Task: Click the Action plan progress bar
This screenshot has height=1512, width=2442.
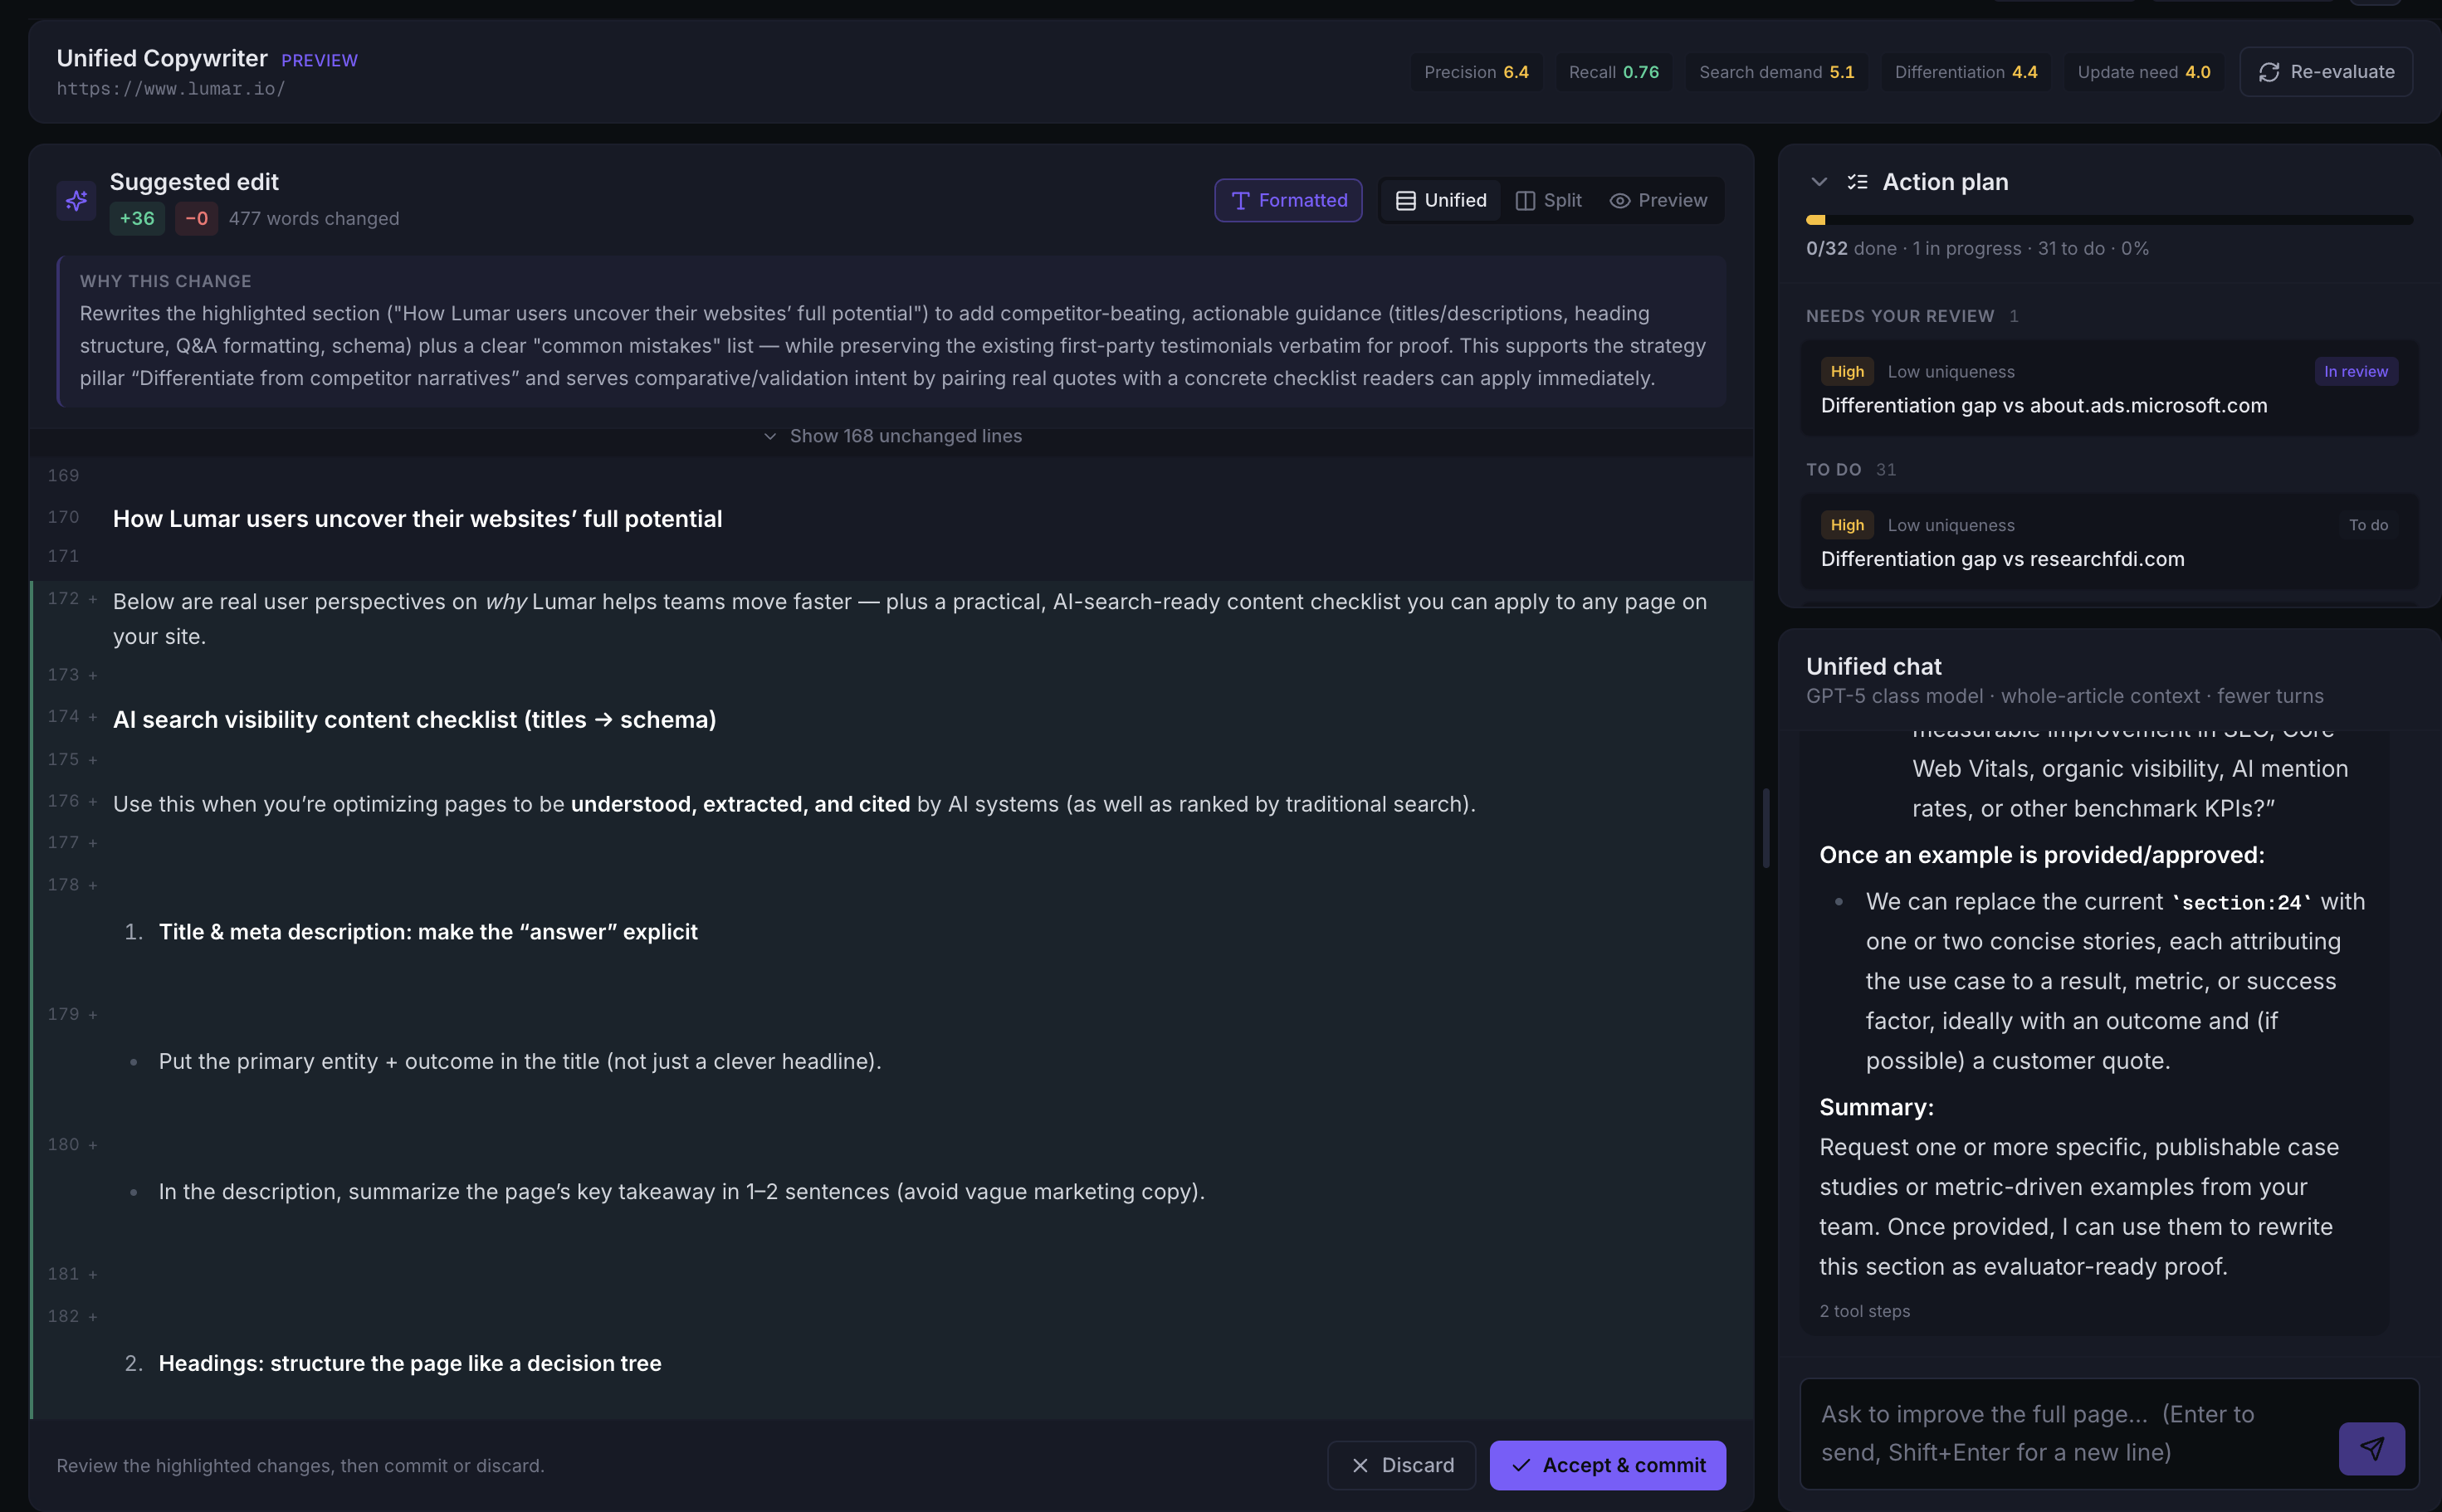Action: click(2109, 220)
